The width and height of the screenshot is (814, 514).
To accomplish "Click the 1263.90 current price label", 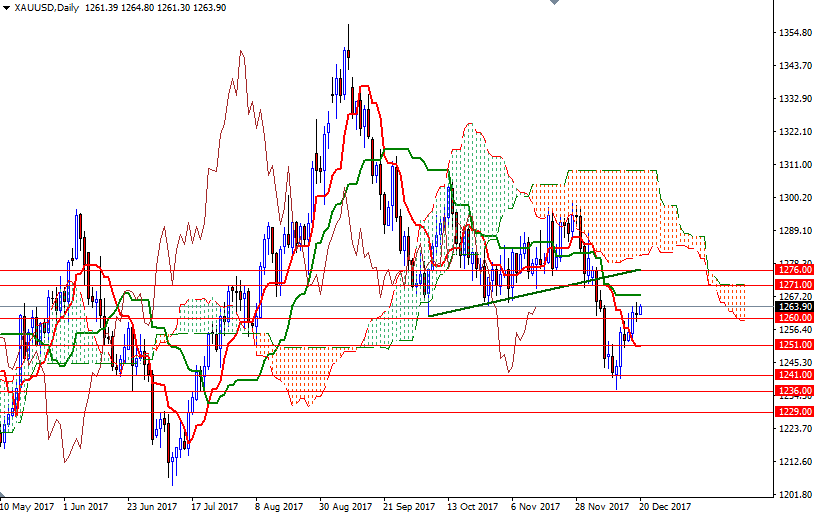I will click(x=793, y=307).
